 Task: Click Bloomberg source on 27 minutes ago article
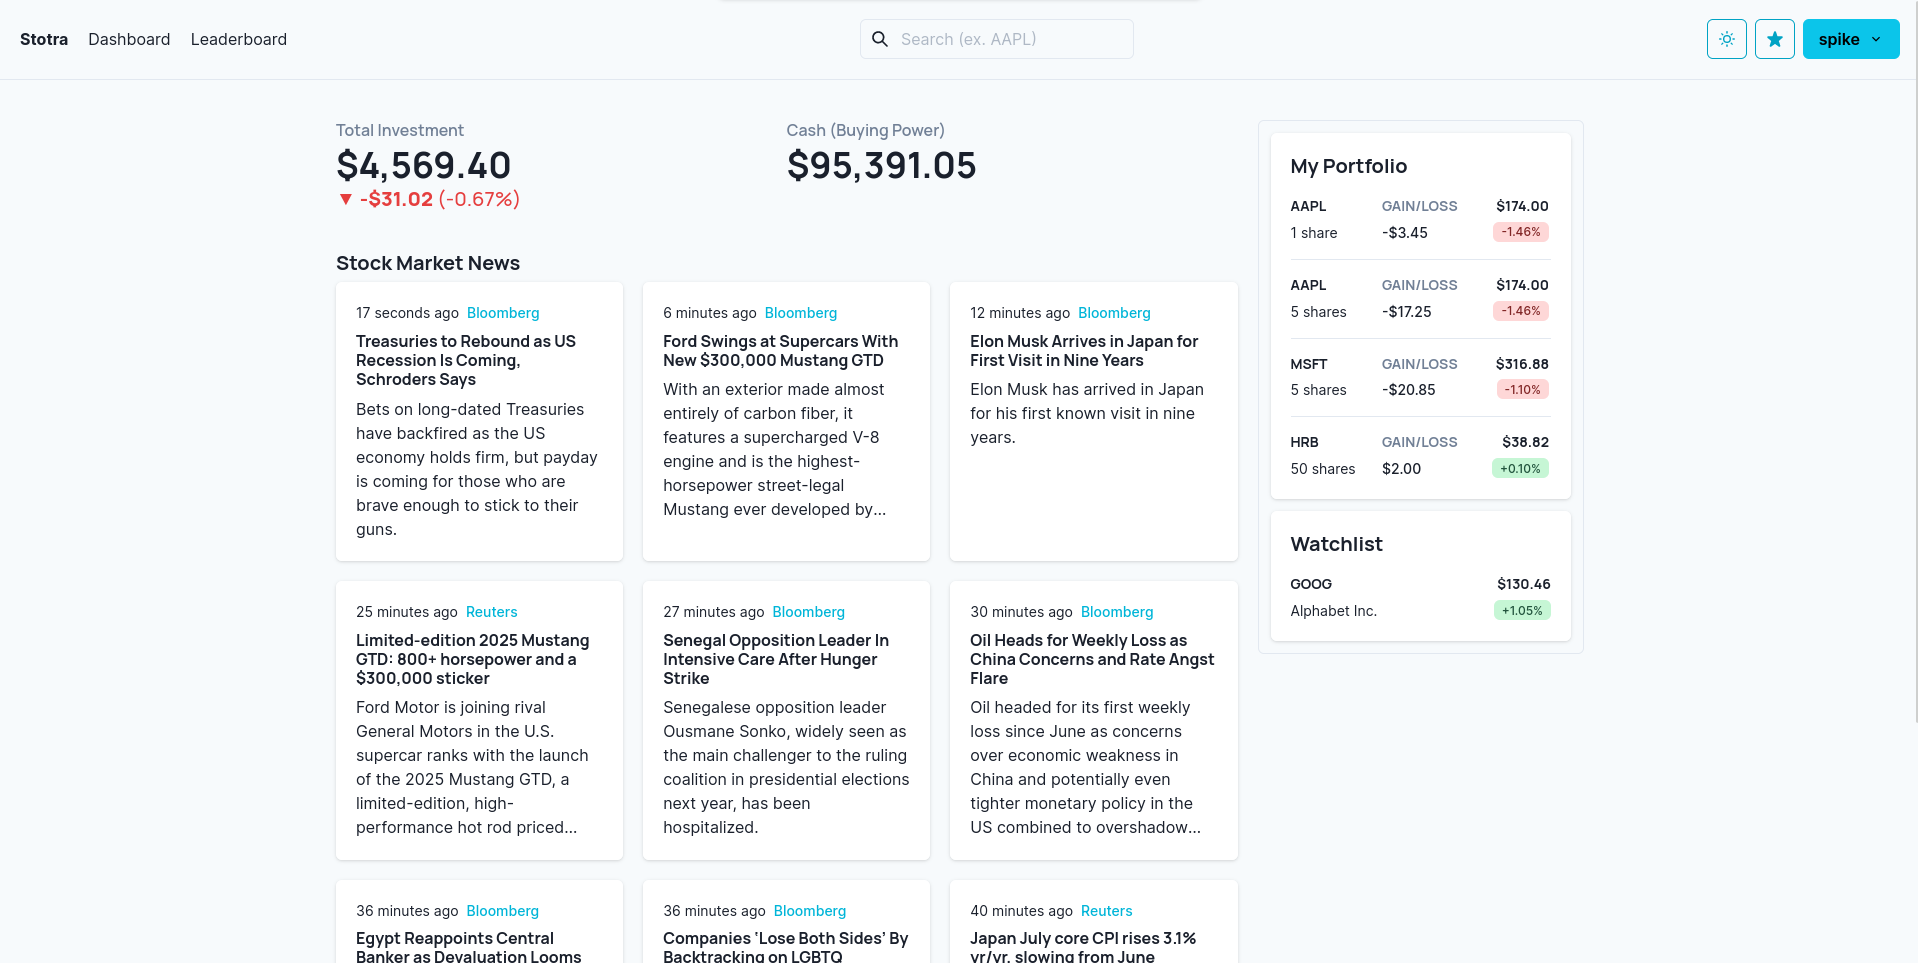coord(808,612)
